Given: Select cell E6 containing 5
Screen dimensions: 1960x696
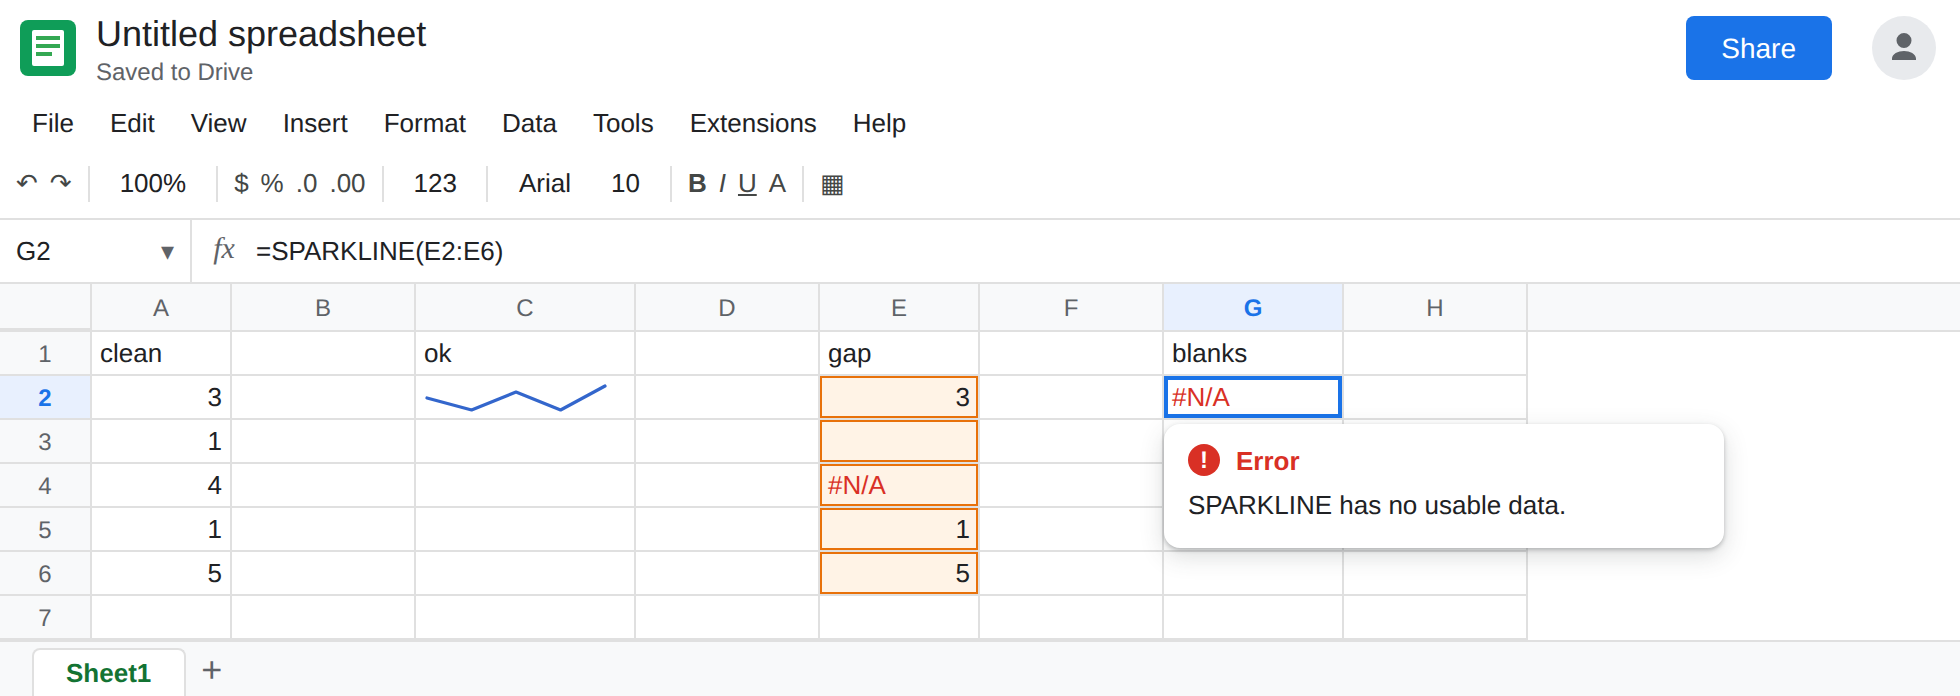Looking at the screenshot, I should coord(899,574).
